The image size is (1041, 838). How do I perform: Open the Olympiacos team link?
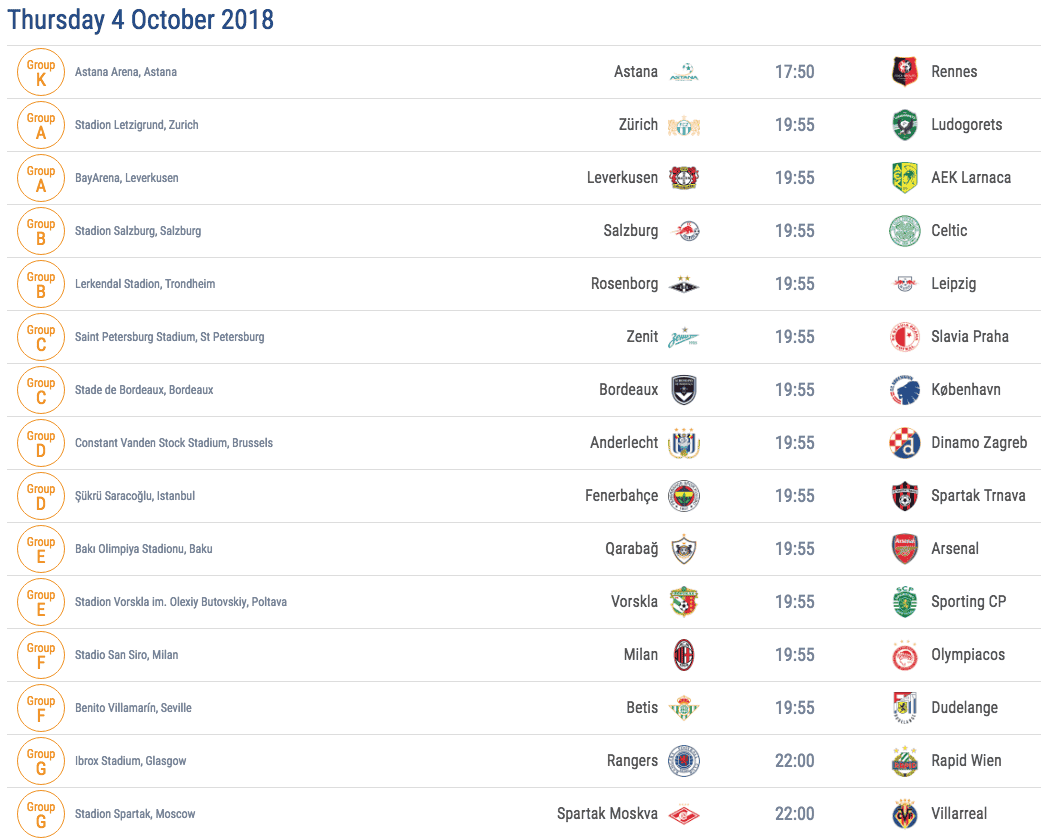point(967,655)
